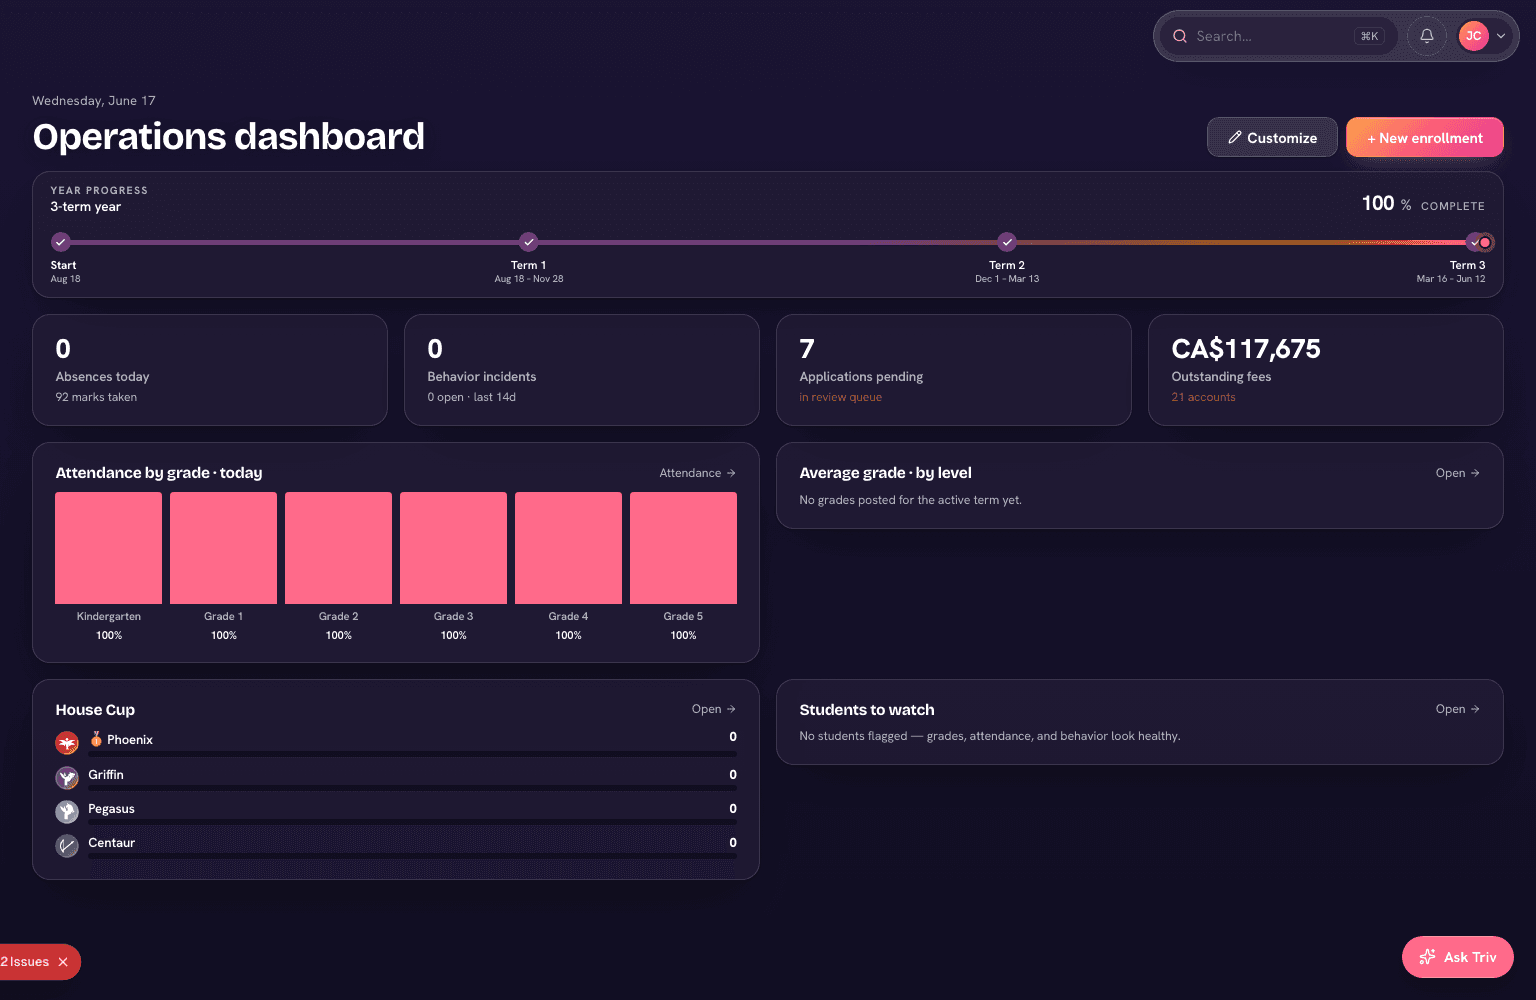Click the JC user avatar
The image size is (1536, 1000).
1474,36
